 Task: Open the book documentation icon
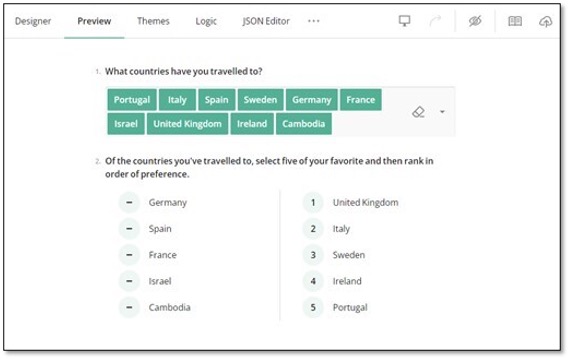(x=515, y=21)
